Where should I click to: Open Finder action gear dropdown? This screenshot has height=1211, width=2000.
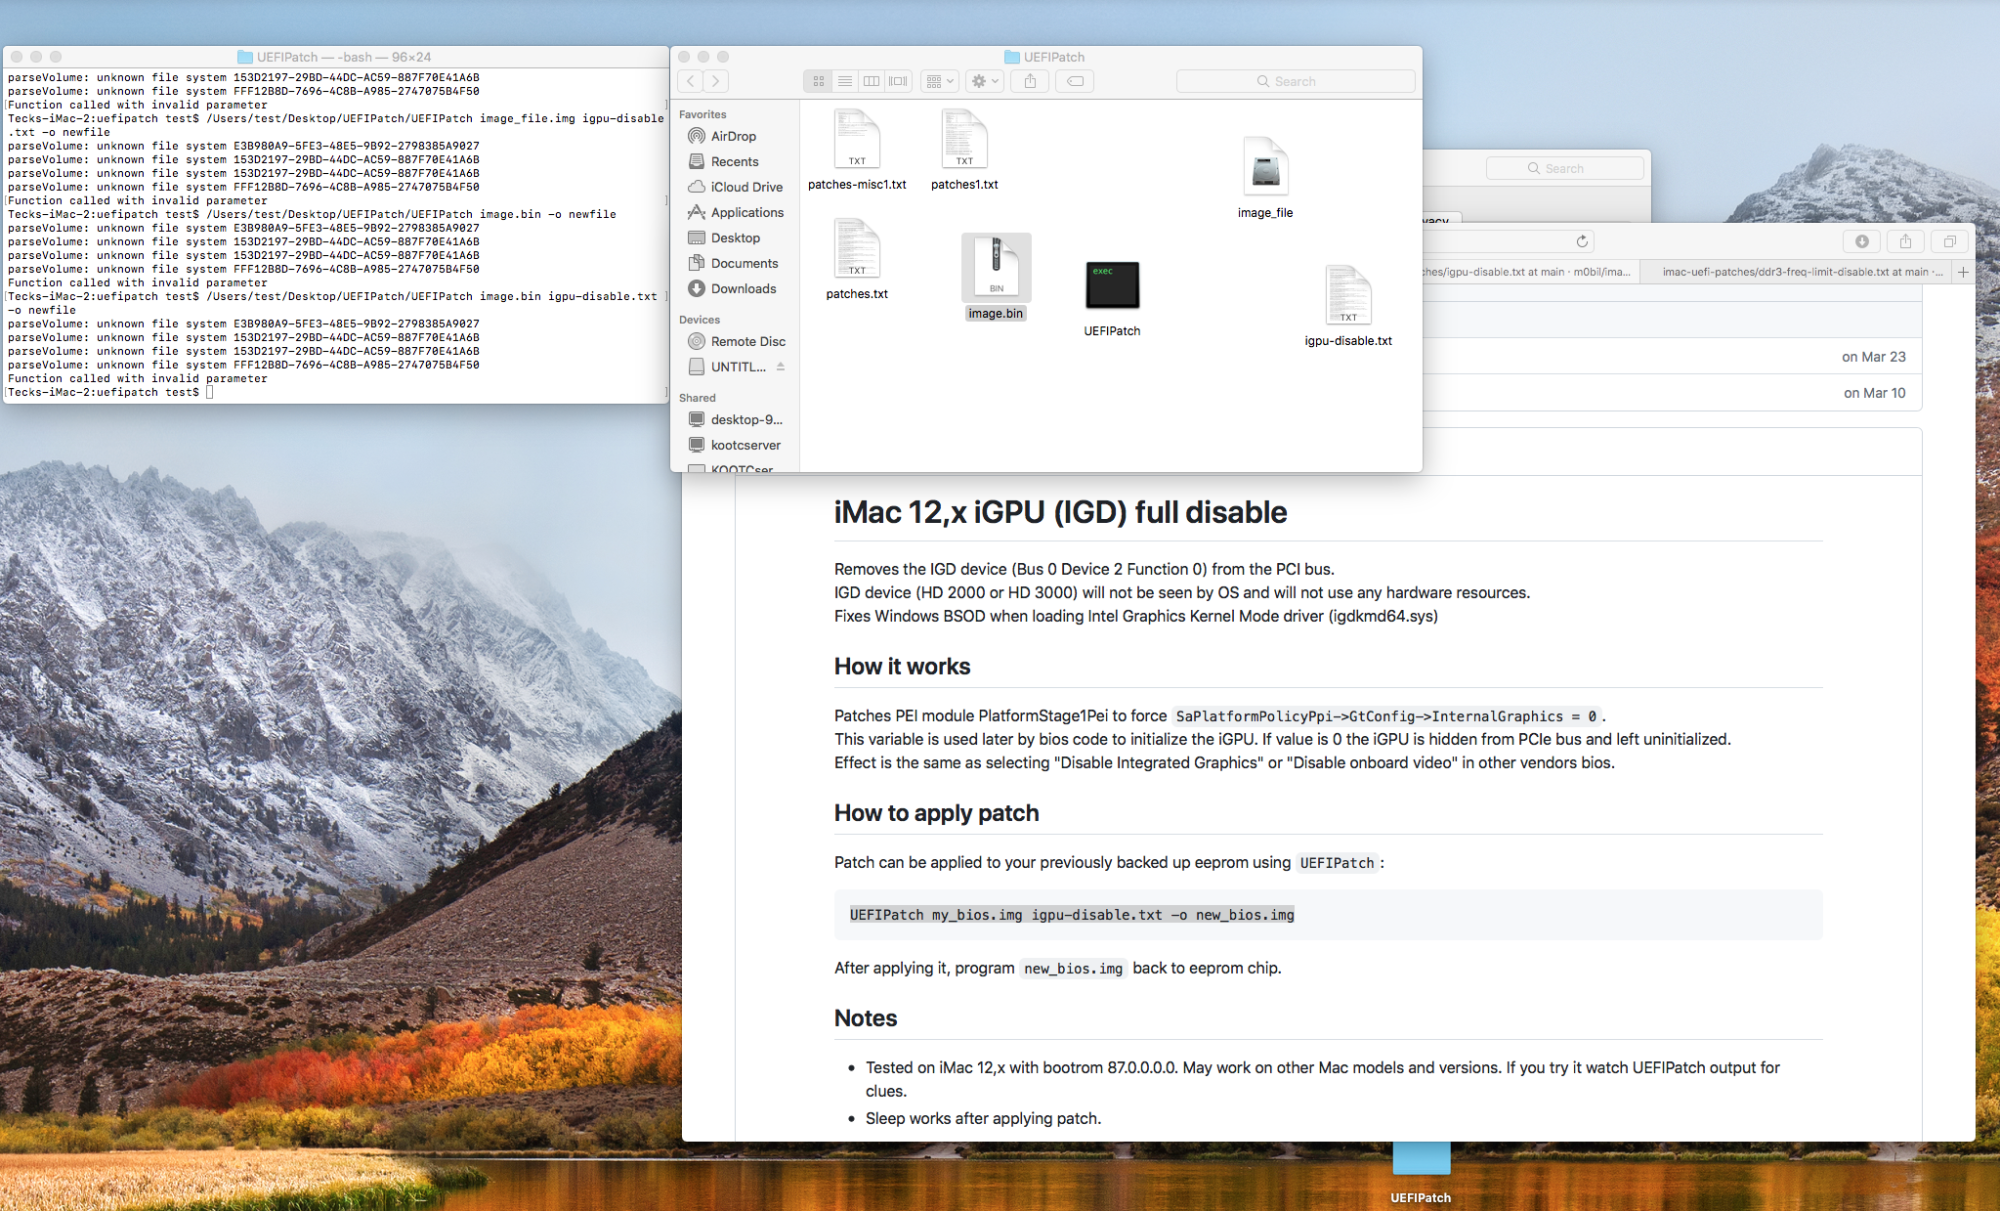coord(985,81)
